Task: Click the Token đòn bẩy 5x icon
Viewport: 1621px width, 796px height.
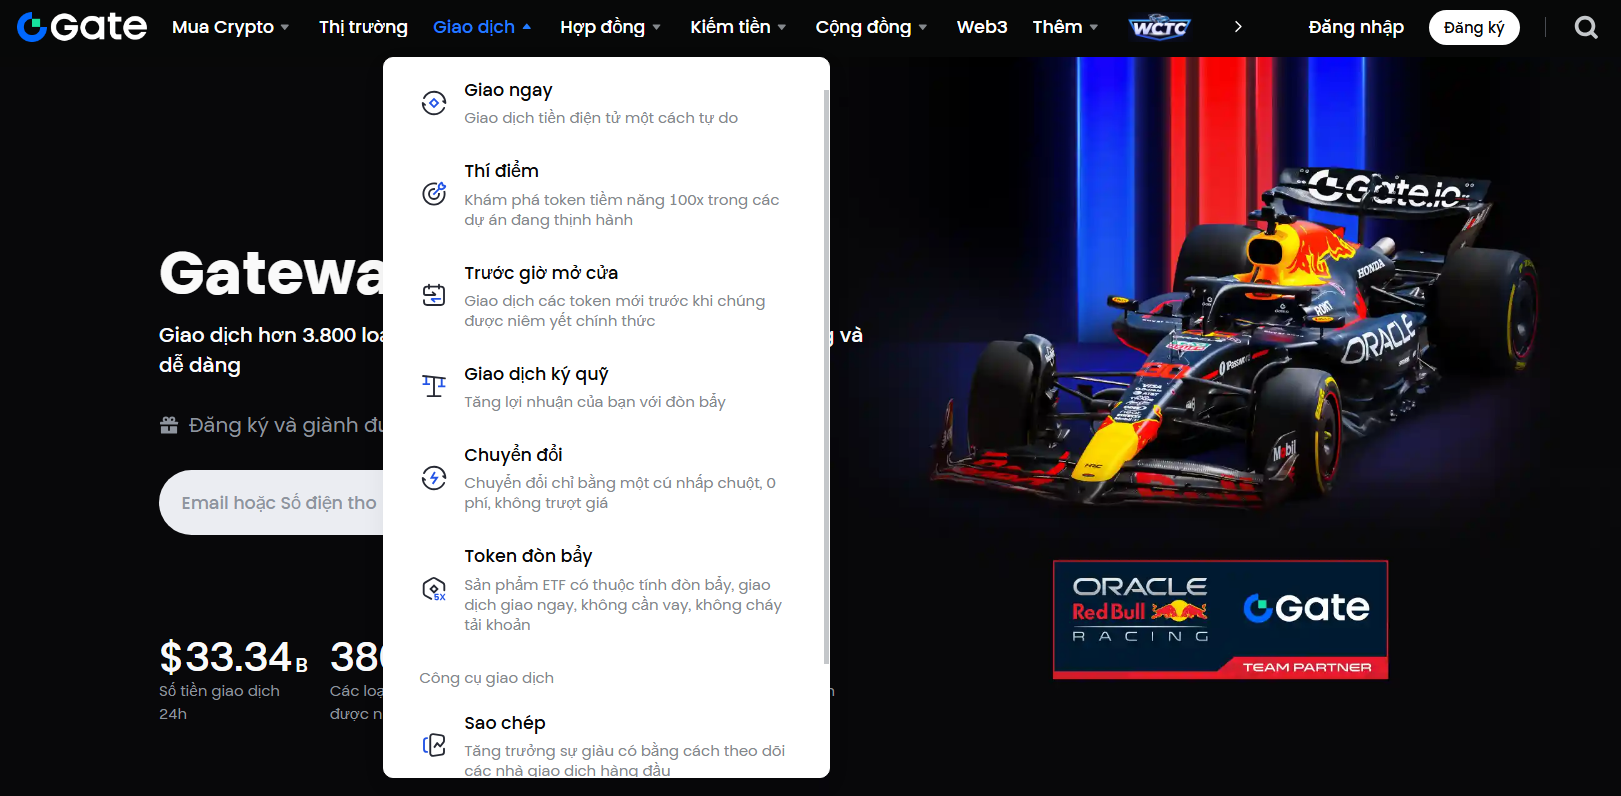Action: pos(434,589)
